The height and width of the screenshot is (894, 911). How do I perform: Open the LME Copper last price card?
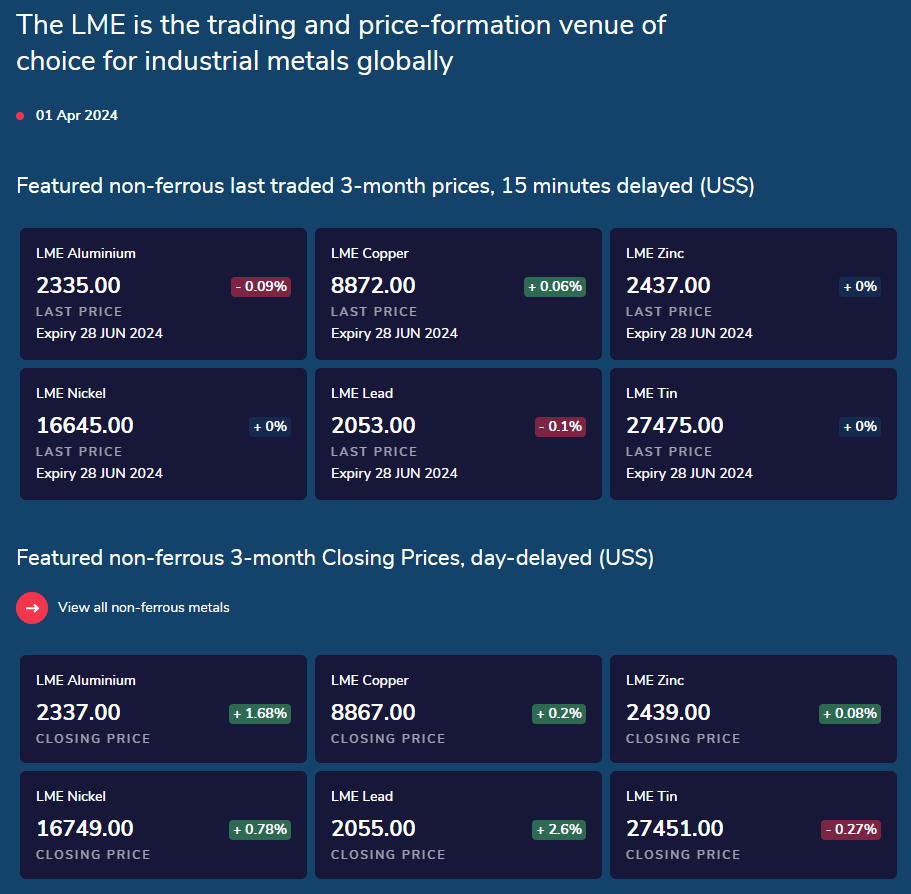click(458, 294)
